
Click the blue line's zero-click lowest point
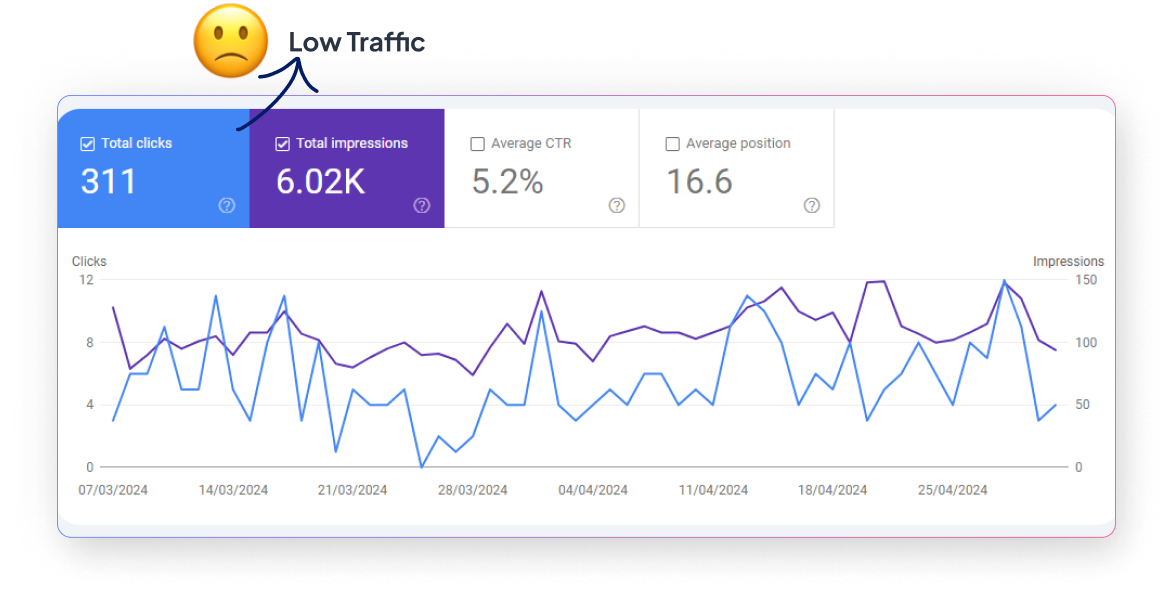pyautogui.click(x=421, y=466)
